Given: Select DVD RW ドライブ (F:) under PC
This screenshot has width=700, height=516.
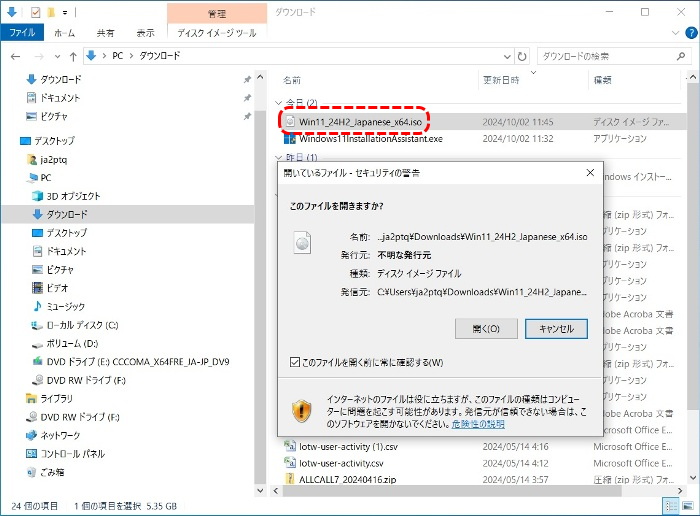Looking at the screenshot, I should pos(79,380).
